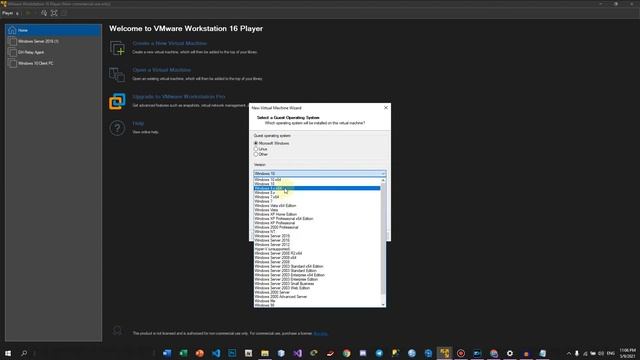The height and width of the screenshot is (360, 640).
Task: Choose Windows 2000 Professional in list
Action: [x=317, y=227]
